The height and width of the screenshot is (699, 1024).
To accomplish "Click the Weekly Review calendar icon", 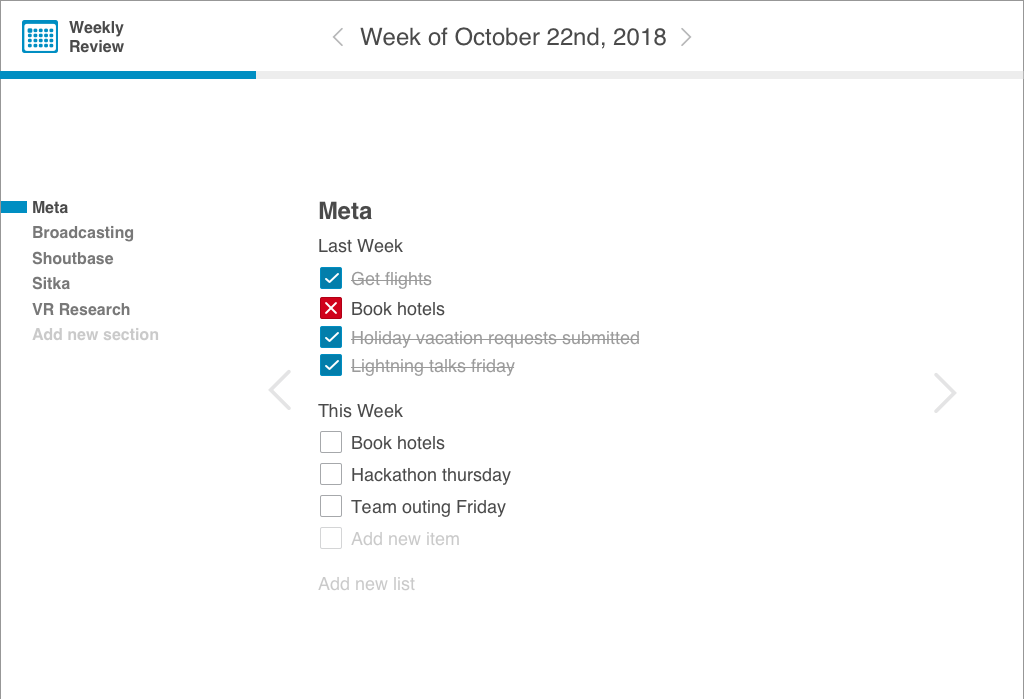I will (x=39, y=36).
